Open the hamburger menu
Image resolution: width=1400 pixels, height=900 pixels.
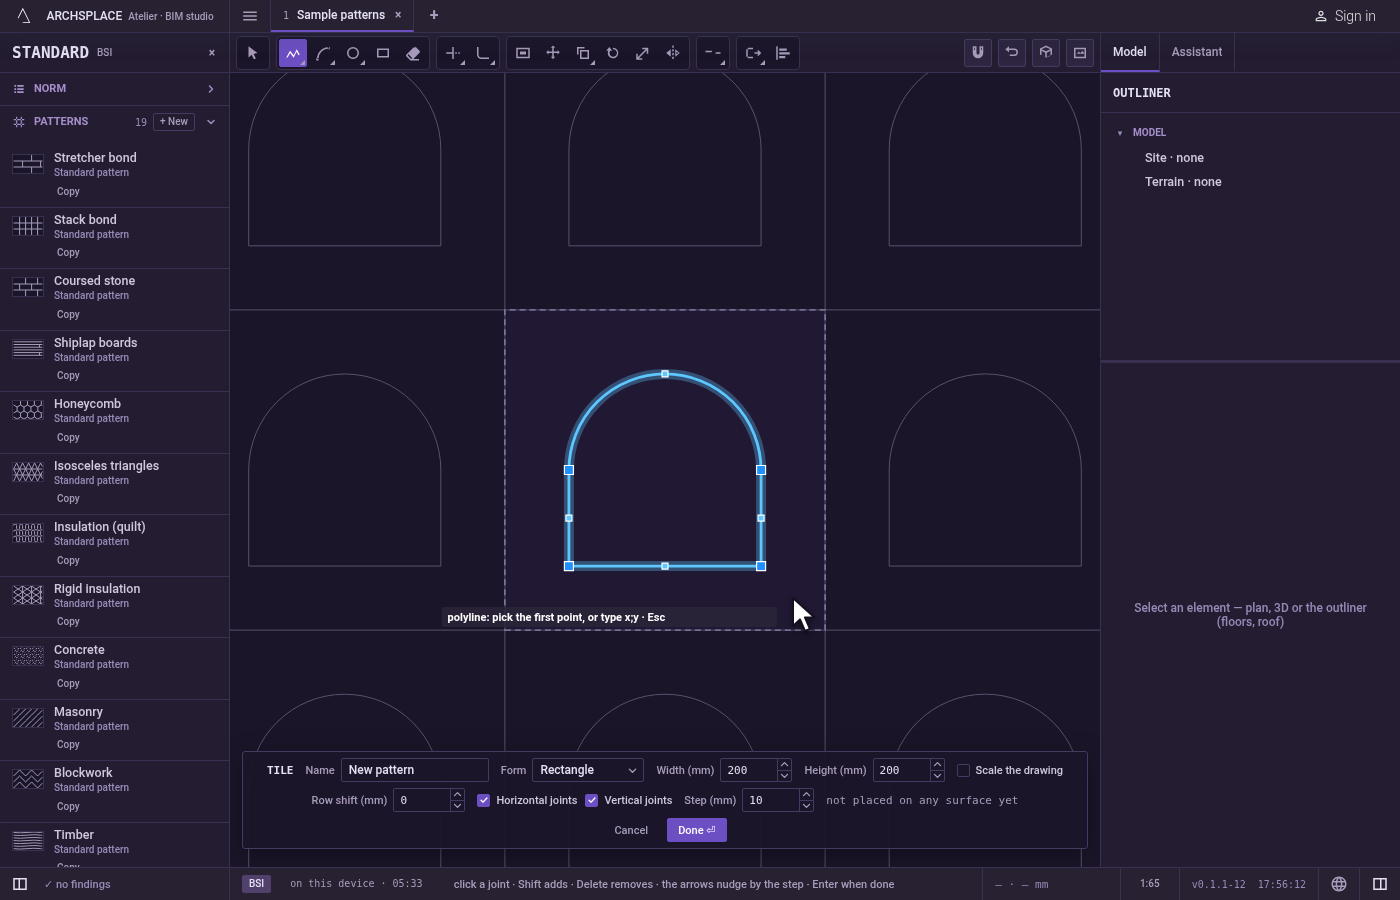pyautogui.click(x=250, y=15)
